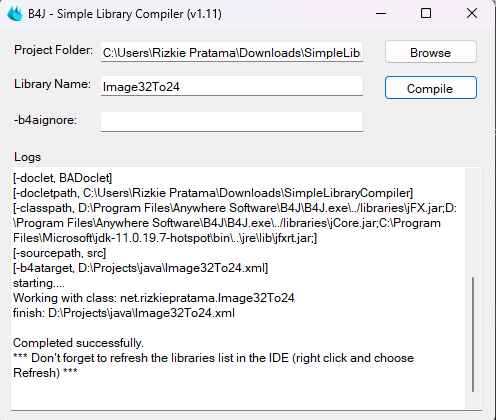Click the 'Completed successfully.' log line
The height and width of the screenshot is (420, 496).
(78, 343)
